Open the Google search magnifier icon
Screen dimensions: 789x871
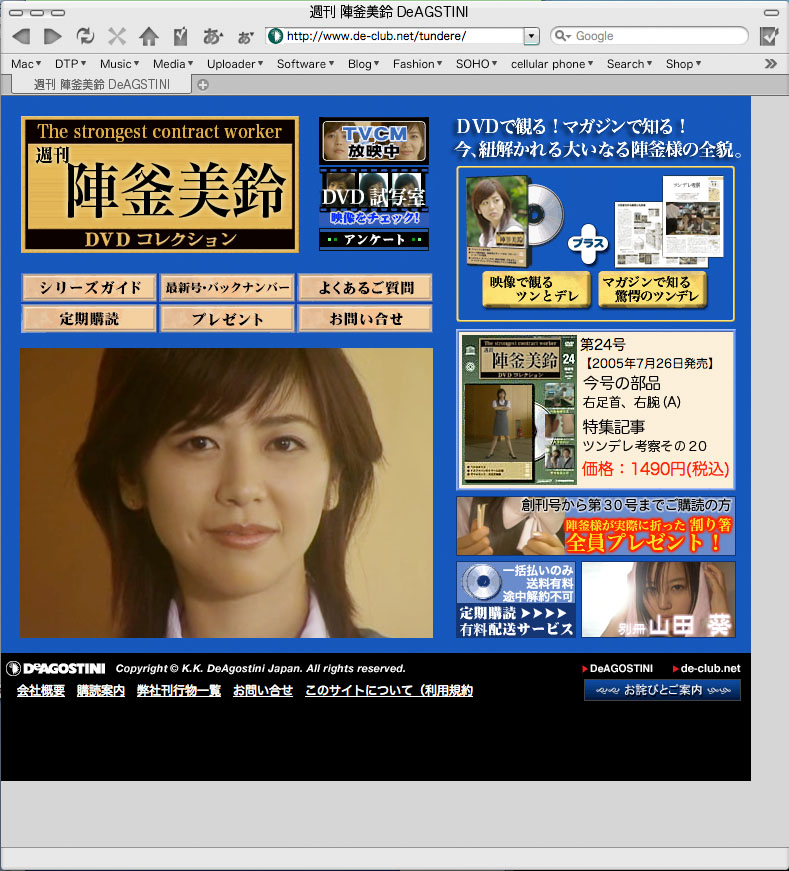[562, 36]
